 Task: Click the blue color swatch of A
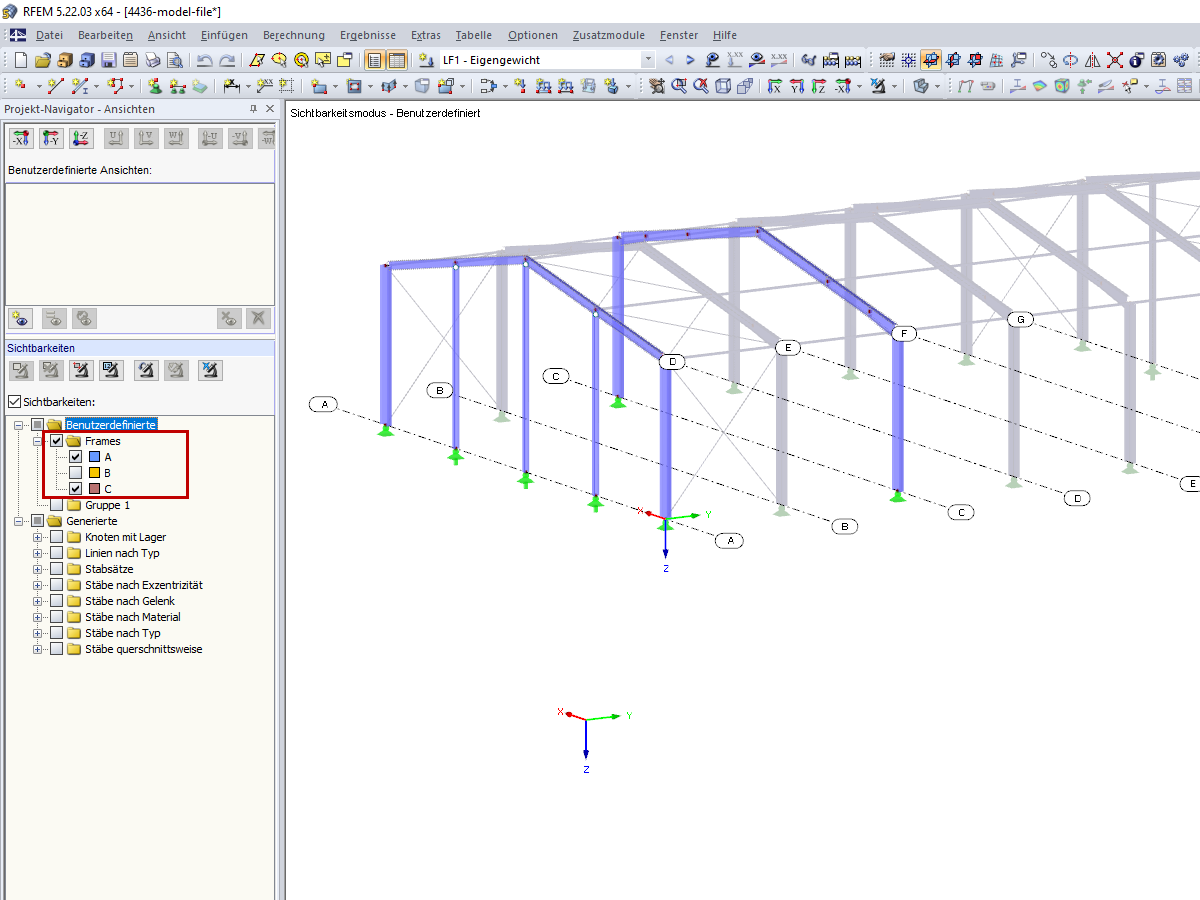click(x=94, y=457)
